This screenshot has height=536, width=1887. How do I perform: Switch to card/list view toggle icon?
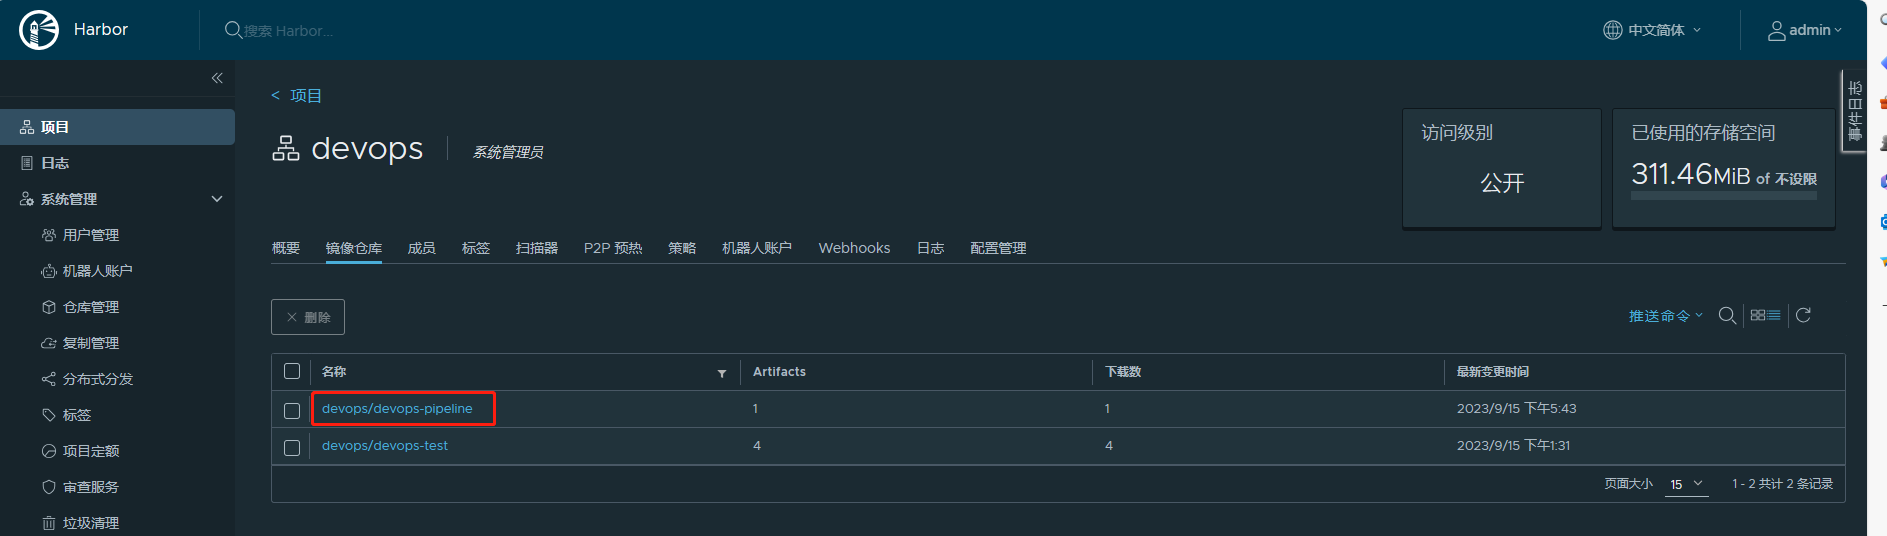coord(1765,316)
